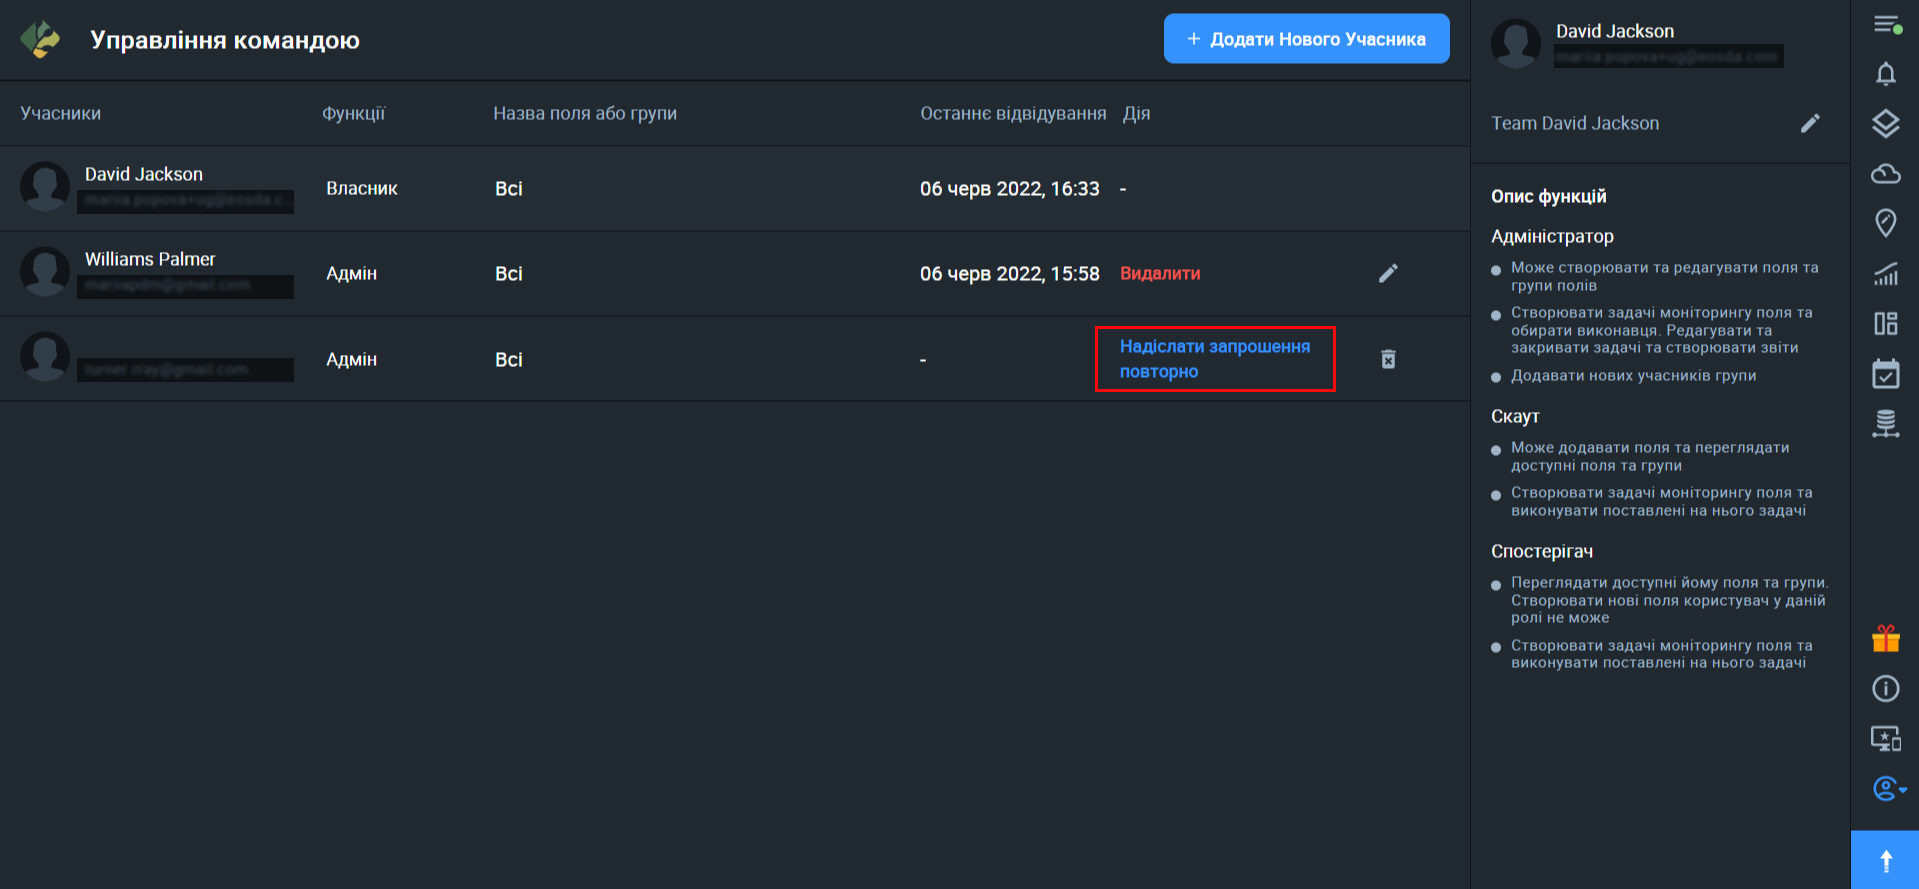Click the weather cloud icon
This screenshot has width=1919, height=889.
[1885, 174]
